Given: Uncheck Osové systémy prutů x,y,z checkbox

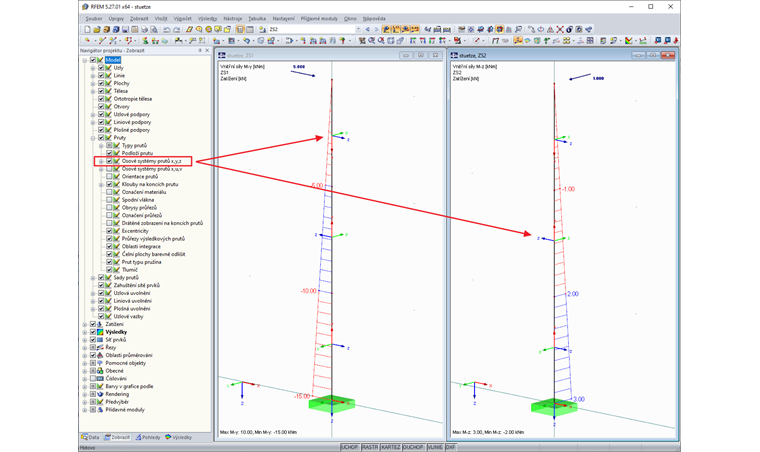Looking at the screenshot, I should [109, 161].
